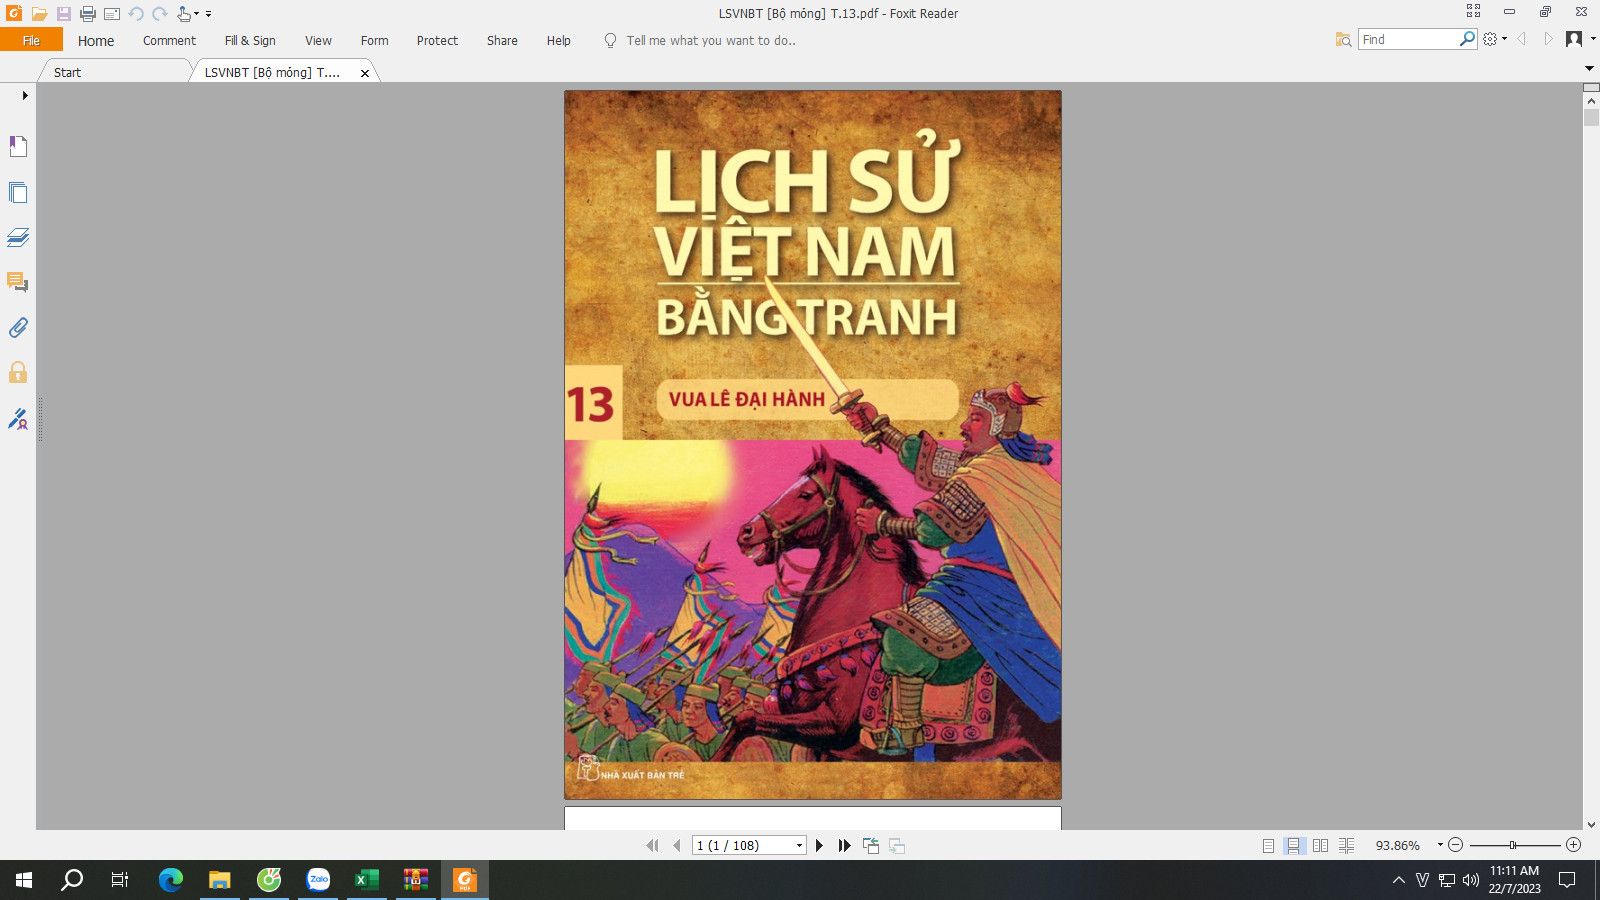The image size is (1600, 900).
Task: Open Microsoft Edge from the taskbar
Action: (x=171, y=880)
